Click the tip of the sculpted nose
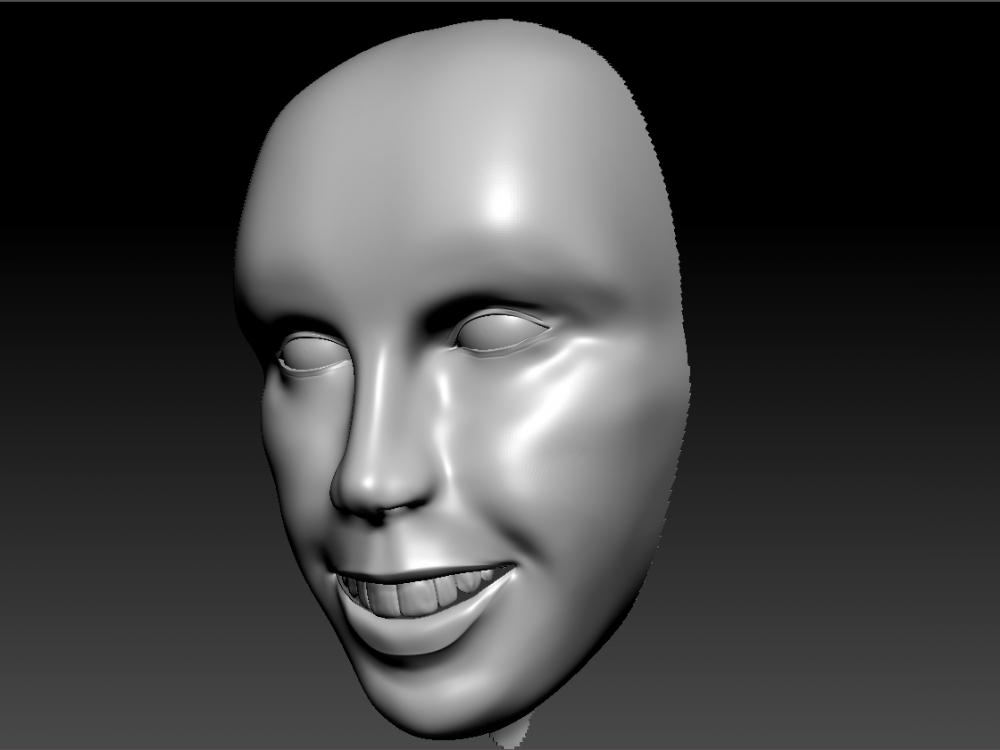The width and height of the screenshot is (1000, 750). [x=370, y=482]
